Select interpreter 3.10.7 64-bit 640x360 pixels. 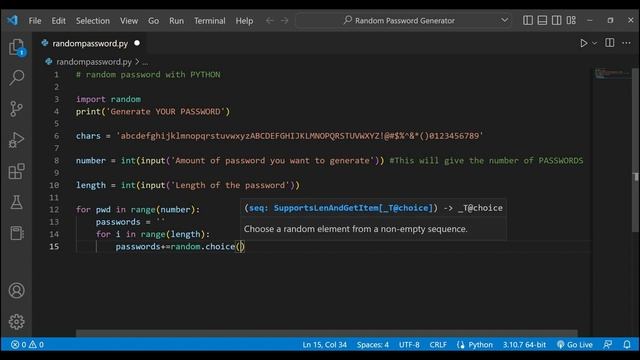[524, 345]
